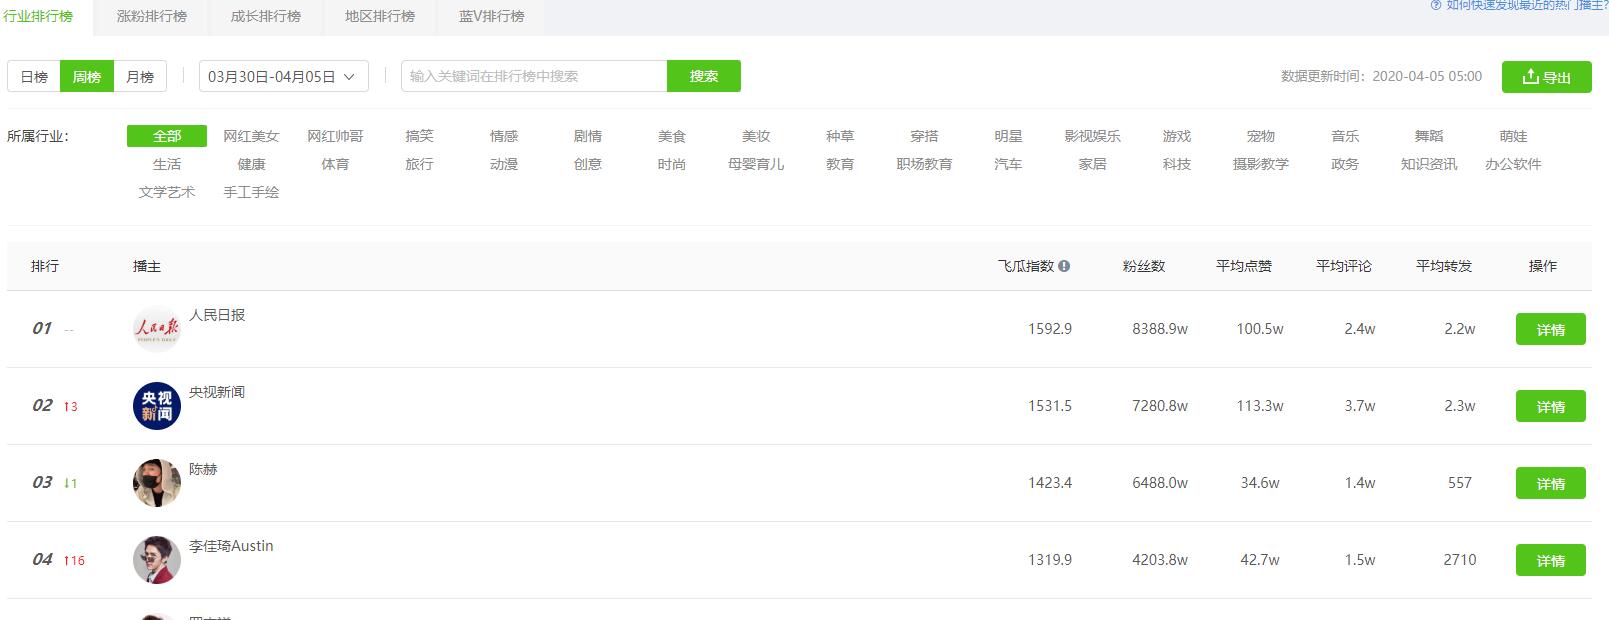1609x620 pixels.
Task: View 详情 for 李佳琦Austin
Action: tap(1551, 560)
